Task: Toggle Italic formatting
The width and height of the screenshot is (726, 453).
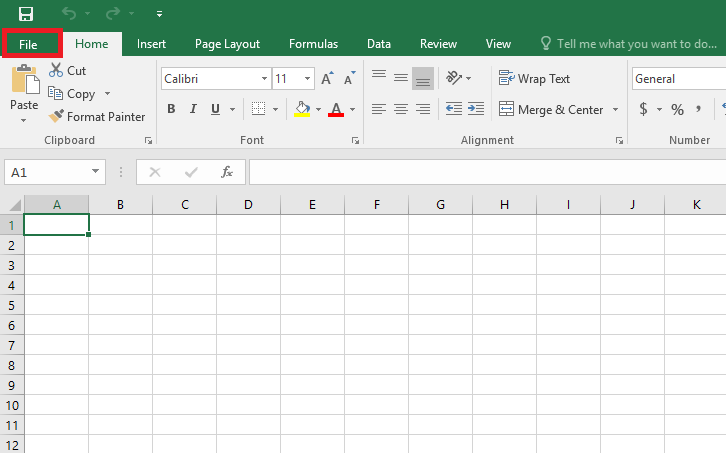Action: tap(193, 109)
